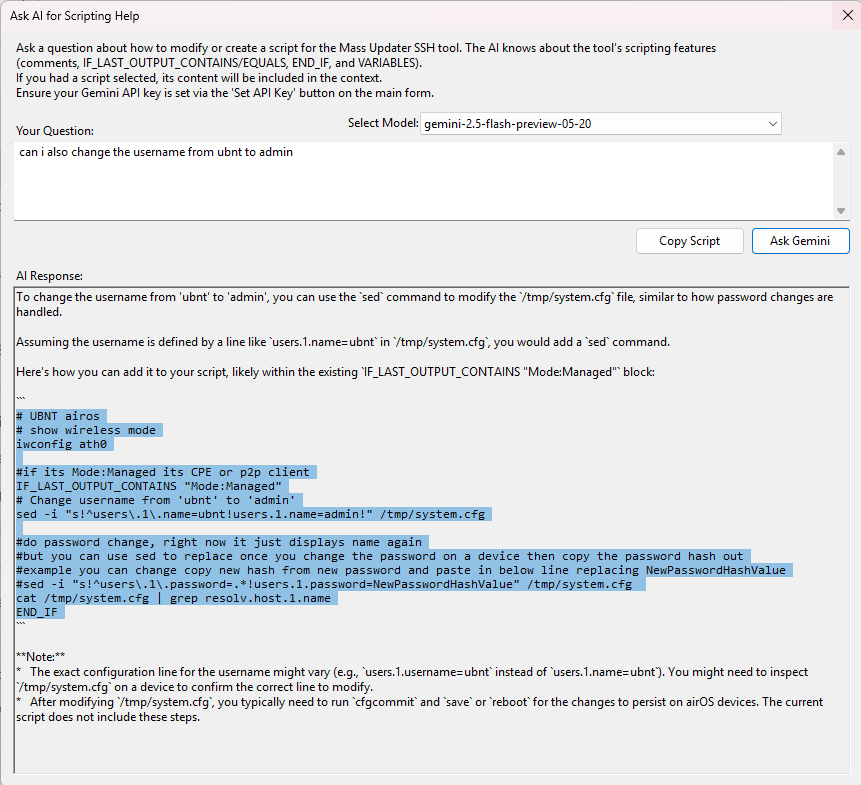
Task: Click into the Your Question text box
Action: (423, 181)
